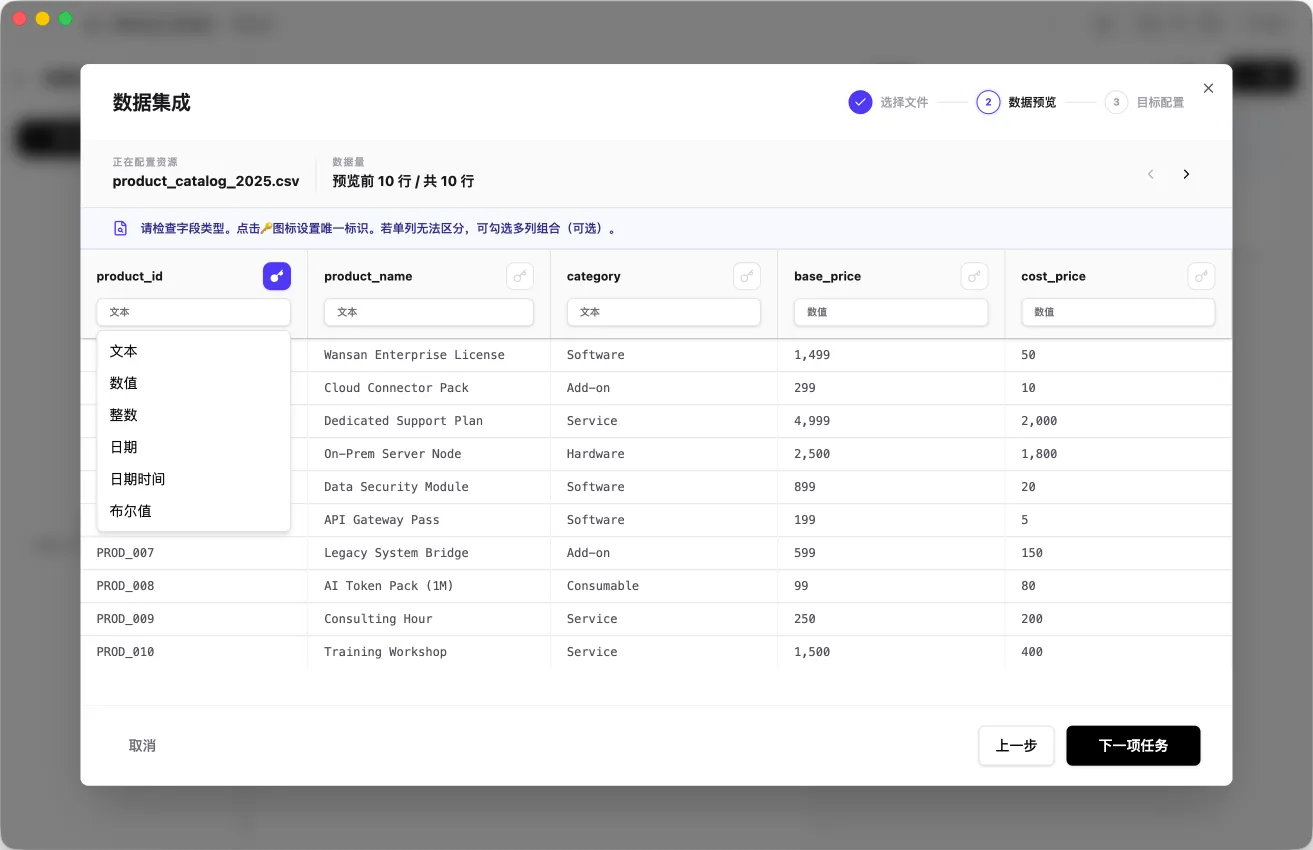The height and width of the screenshot is (850, 1313).
Task: Go back with 上一步 button
Action: click(x=1016, y=746)
